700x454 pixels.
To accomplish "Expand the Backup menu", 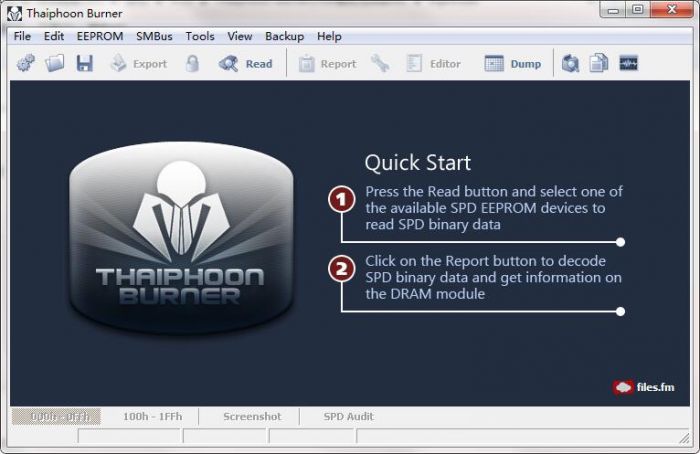I will click(284, 36).
